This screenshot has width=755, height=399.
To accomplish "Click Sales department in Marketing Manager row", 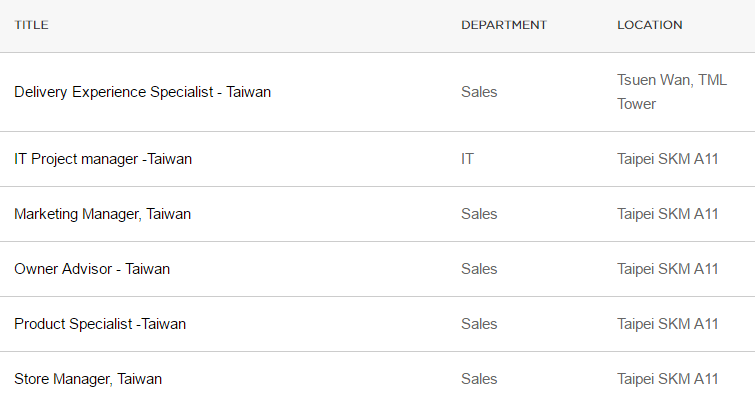I will point(479,214).
